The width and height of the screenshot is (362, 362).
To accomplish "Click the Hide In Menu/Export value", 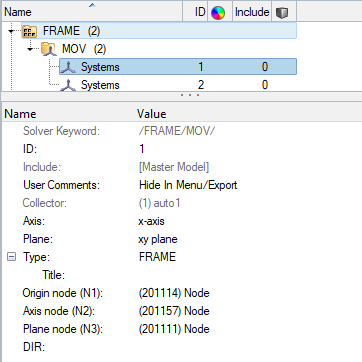I will pyautogui.click(x=188, y=185).
